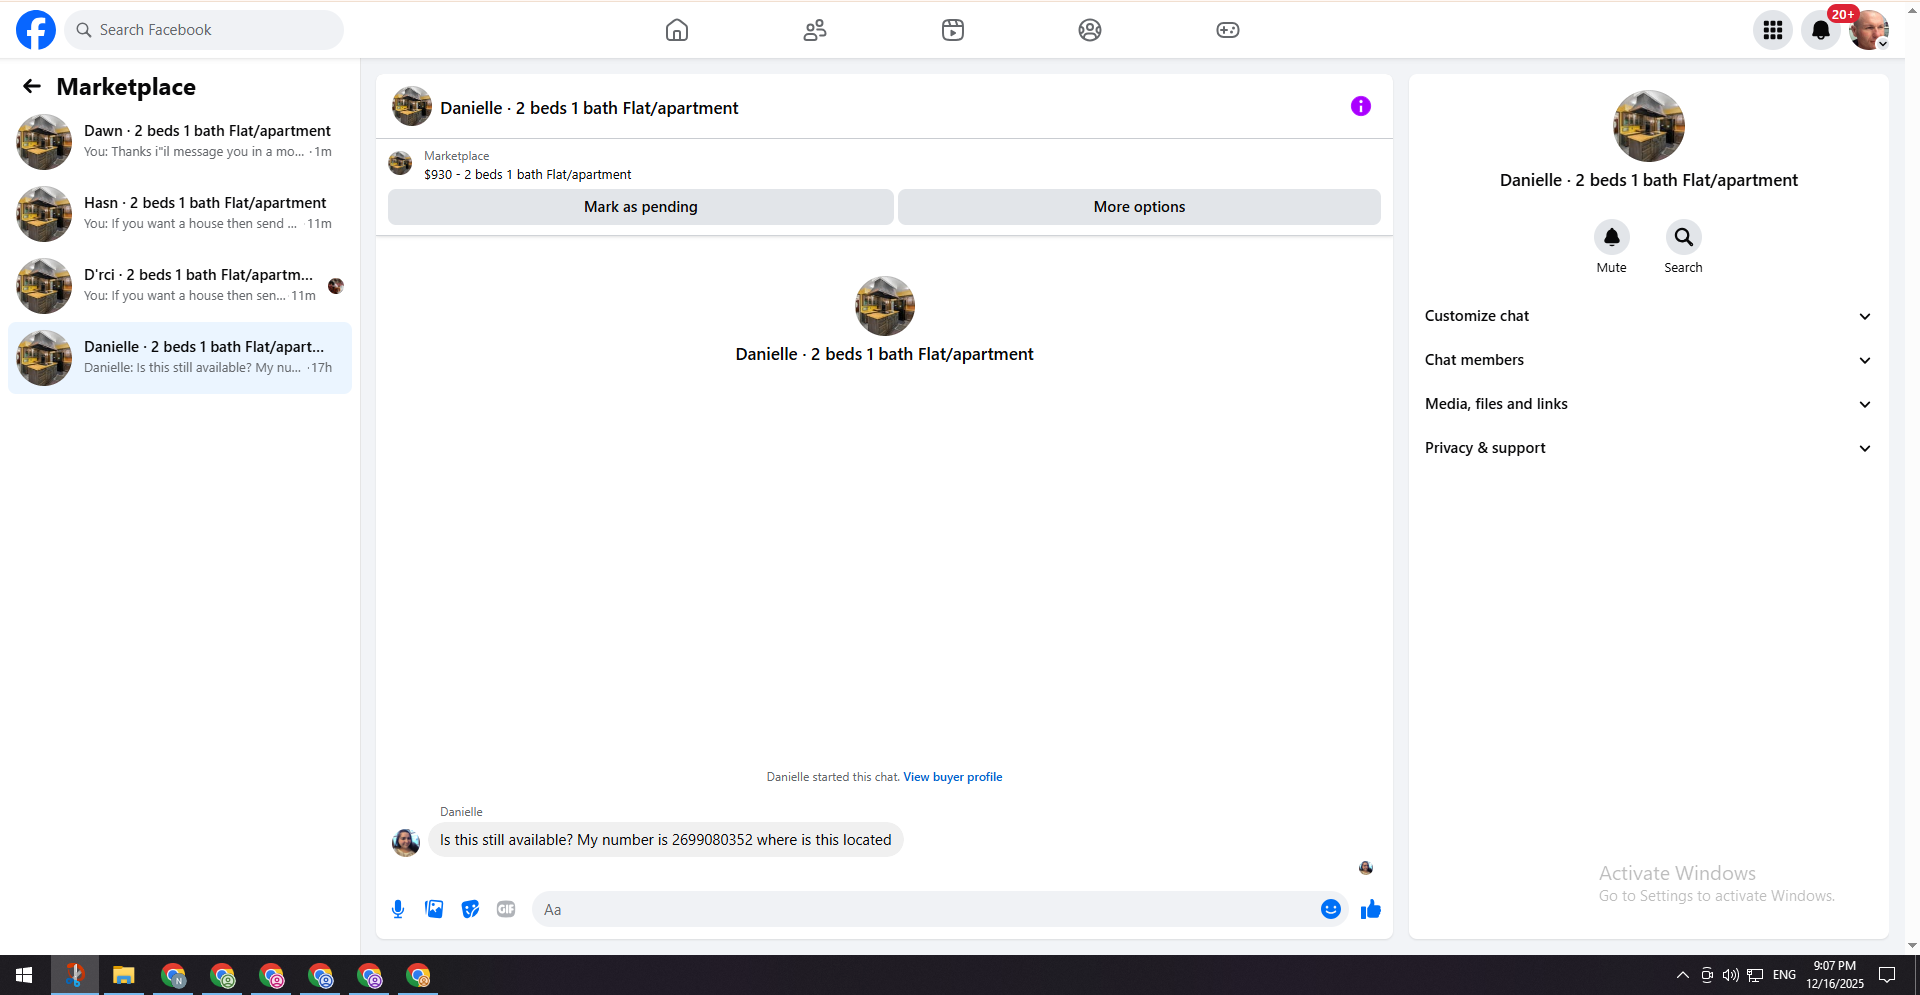Open the Groups icon in top navigation
The width and height of the screenshot is (1920, 995).
coord(1090,30)
